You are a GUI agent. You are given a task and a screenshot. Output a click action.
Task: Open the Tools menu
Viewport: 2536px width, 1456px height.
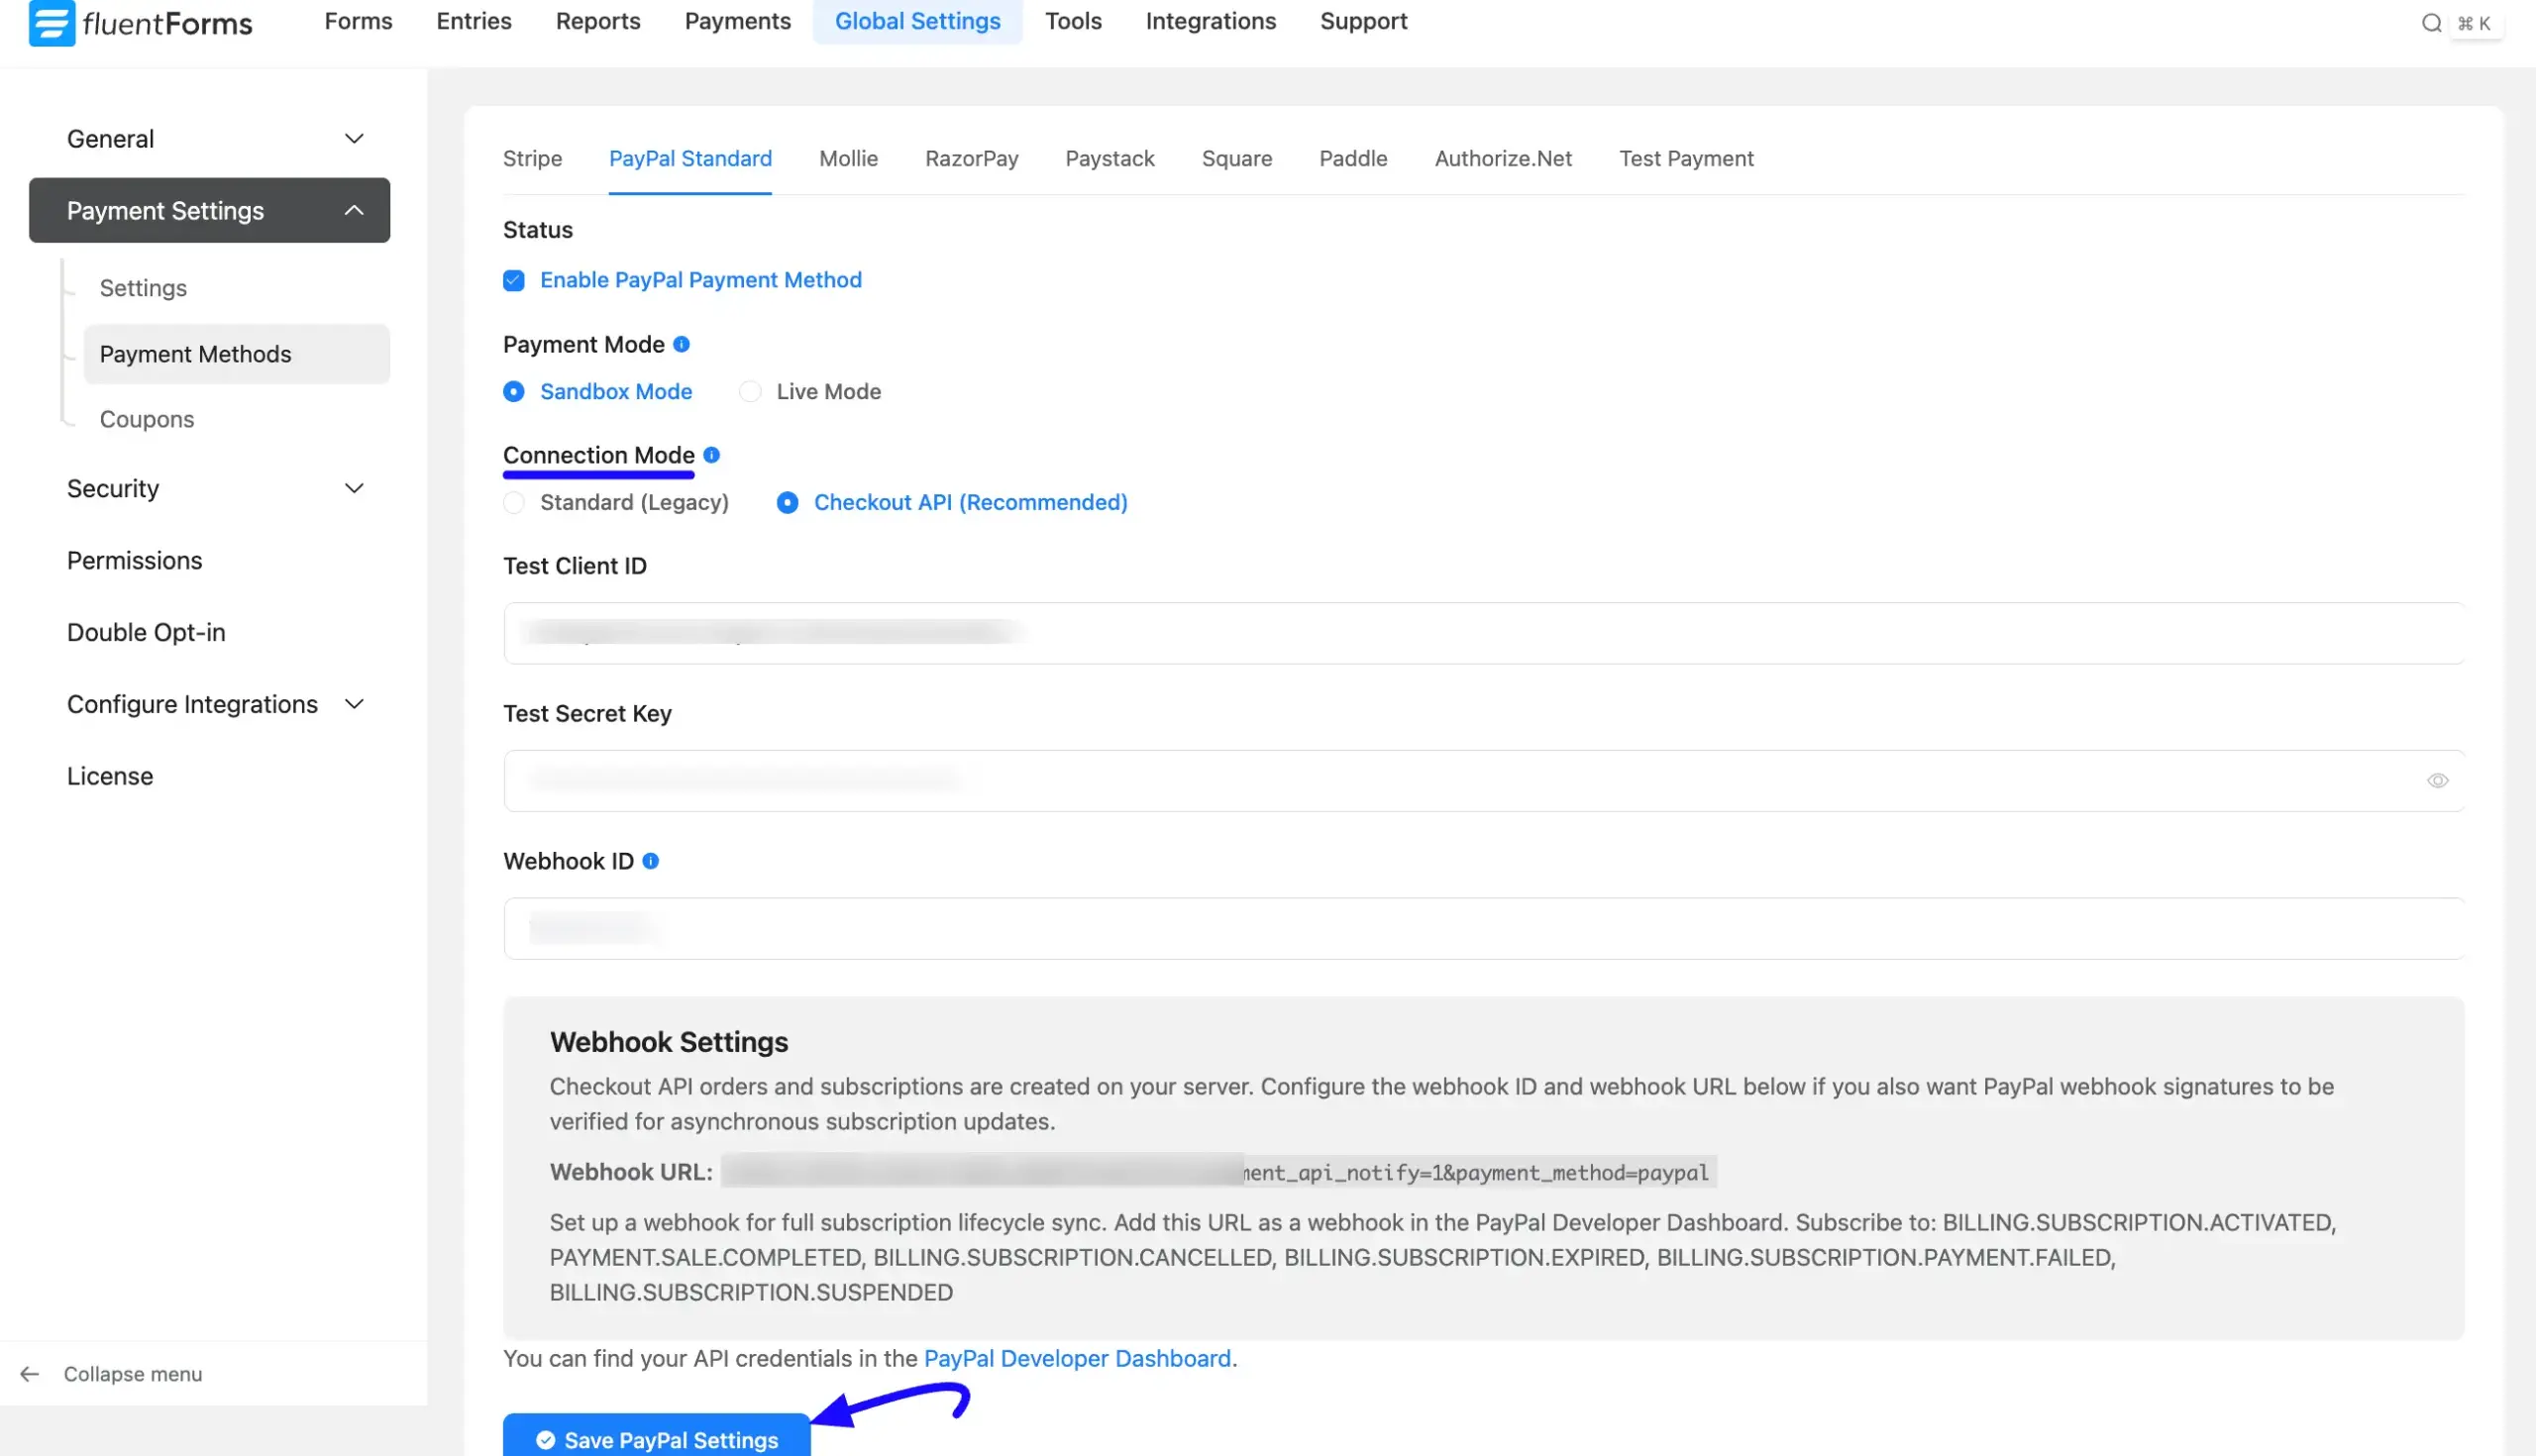pos(1074,21)
